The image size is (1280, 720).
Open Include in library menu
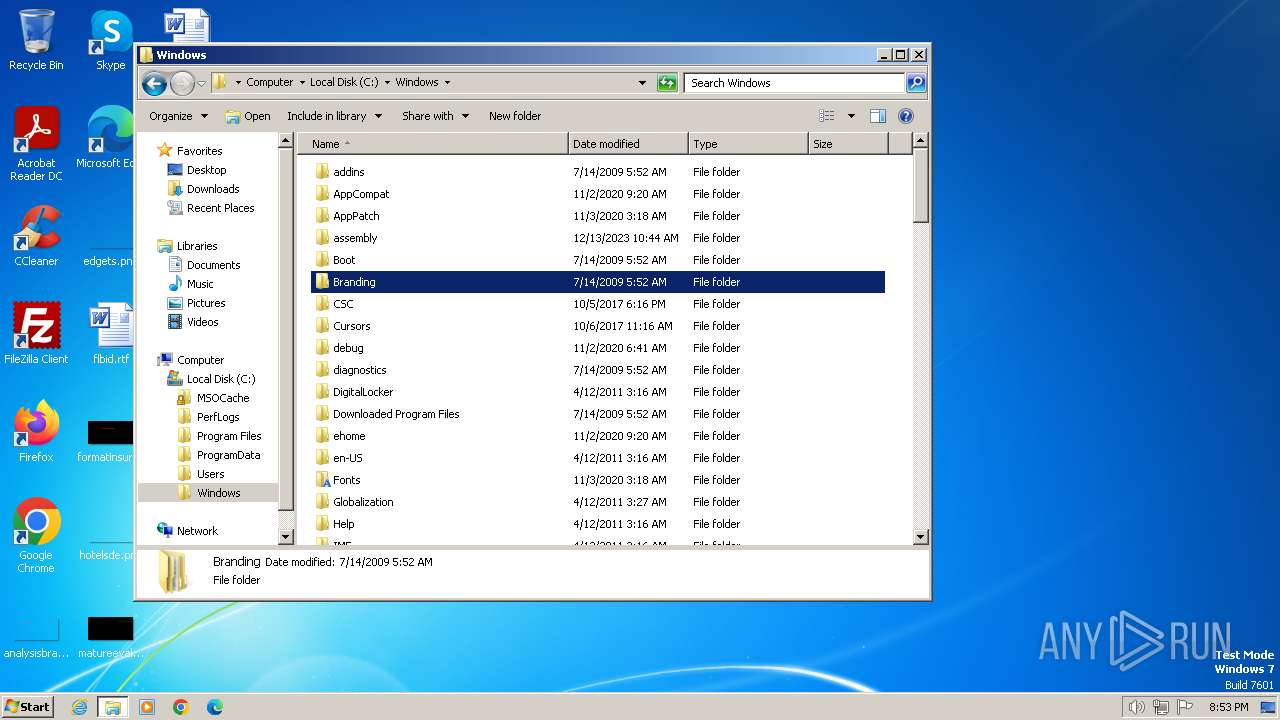[x=334, y=116]
